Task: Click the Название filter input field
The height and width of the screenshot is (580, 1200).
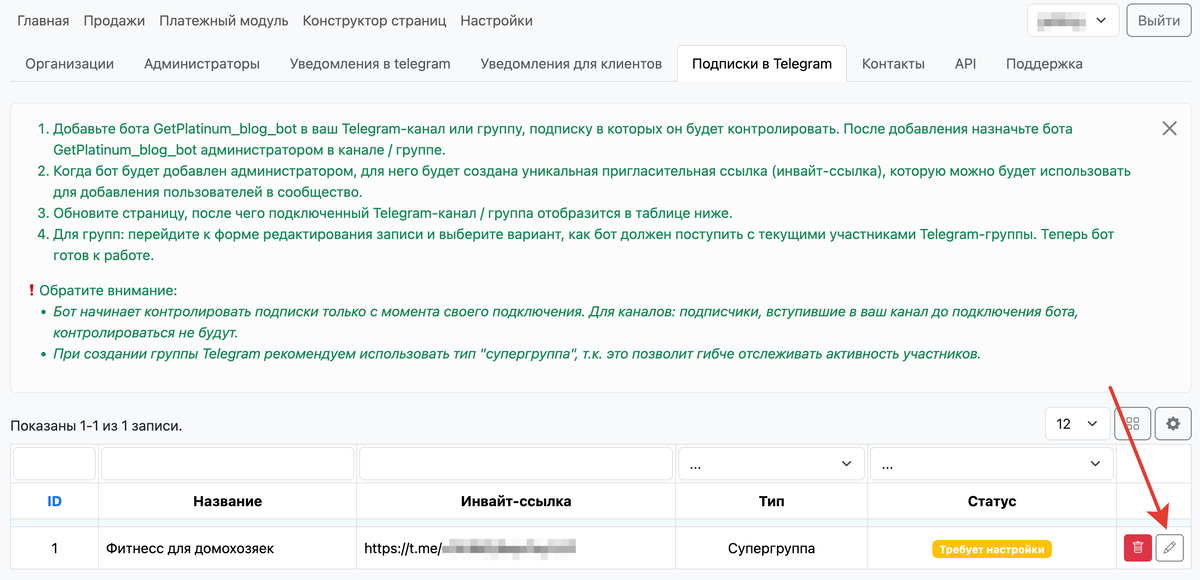Action: [x=227, y=464]
